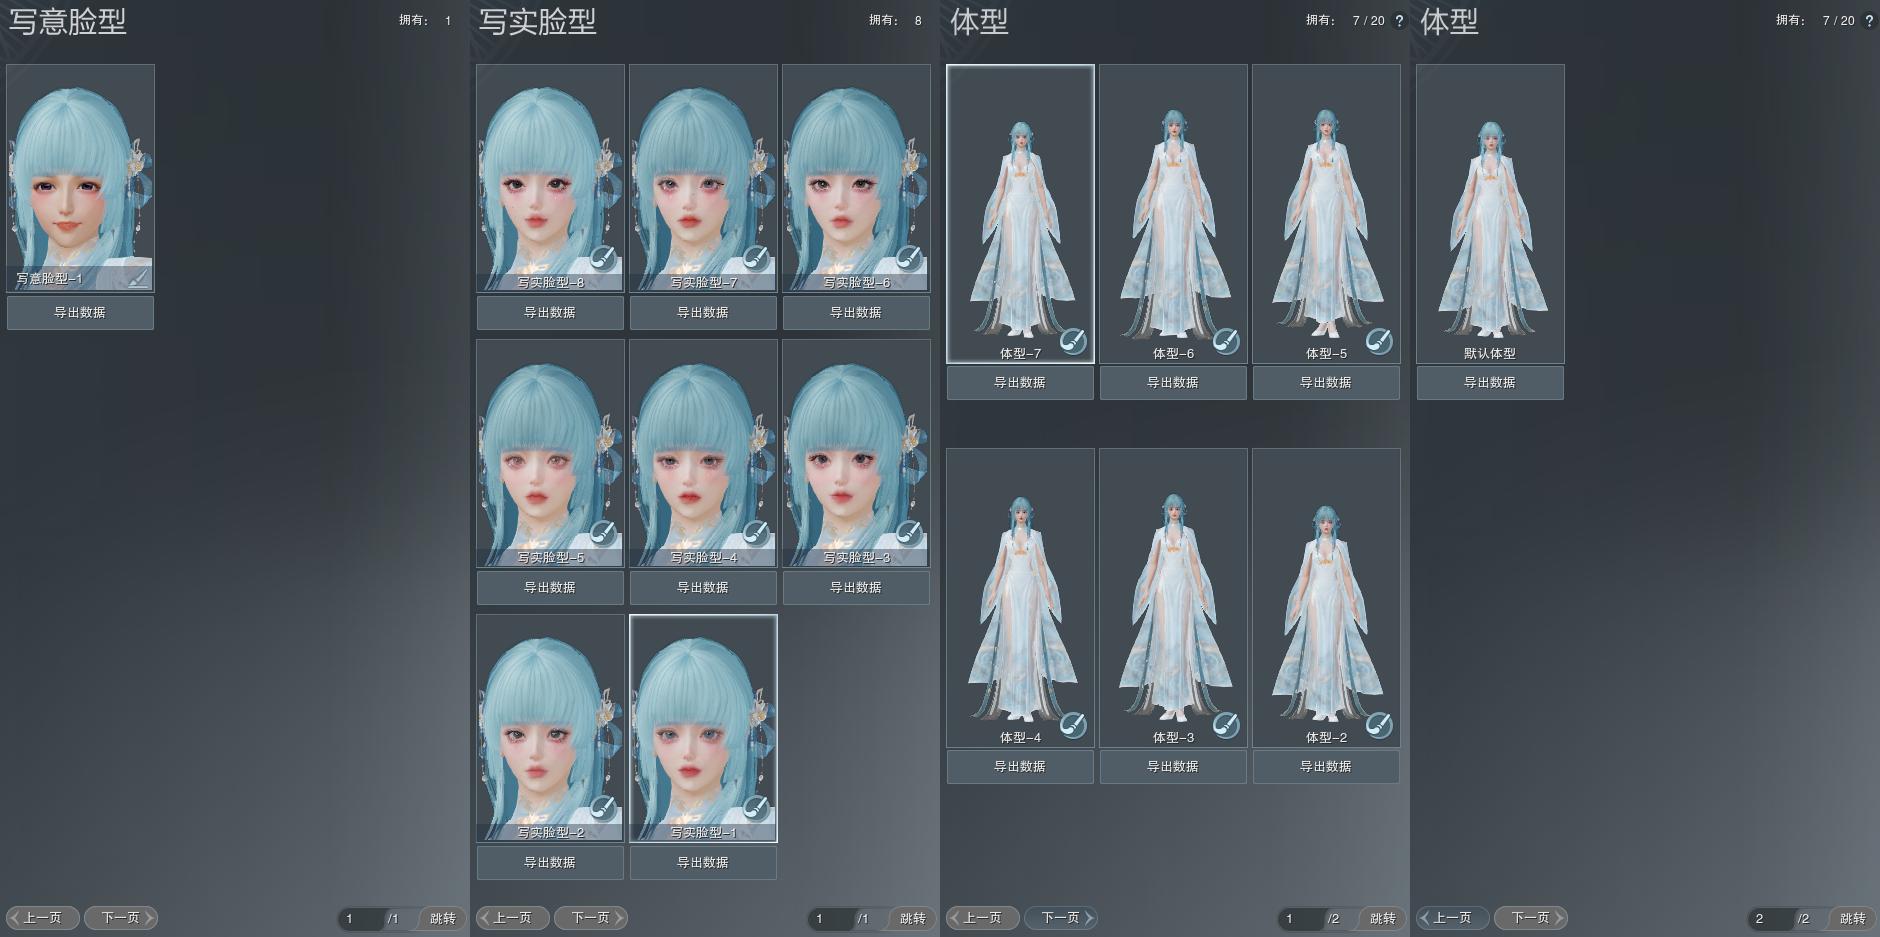This screenshot has height=937, width=1880.
Task: Export data for 体型-4
Action: [1020, 767]
